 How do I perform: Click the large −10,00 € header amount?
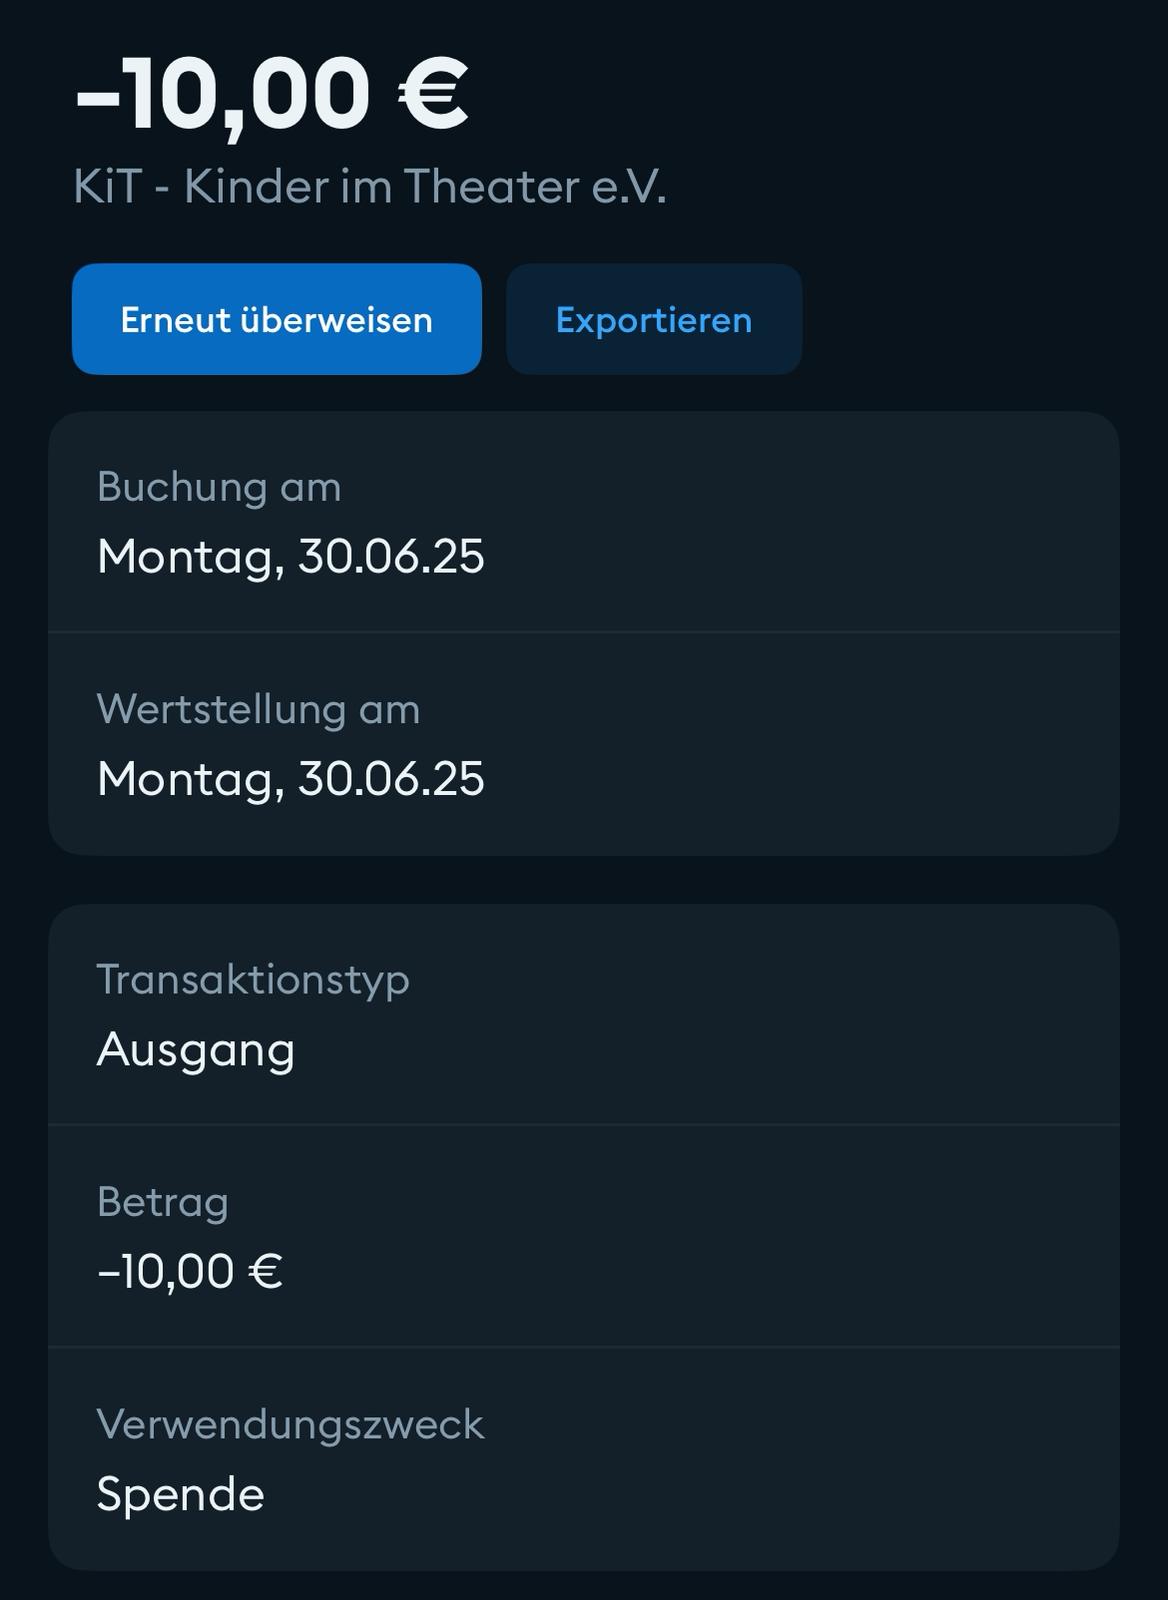point(270,93)
